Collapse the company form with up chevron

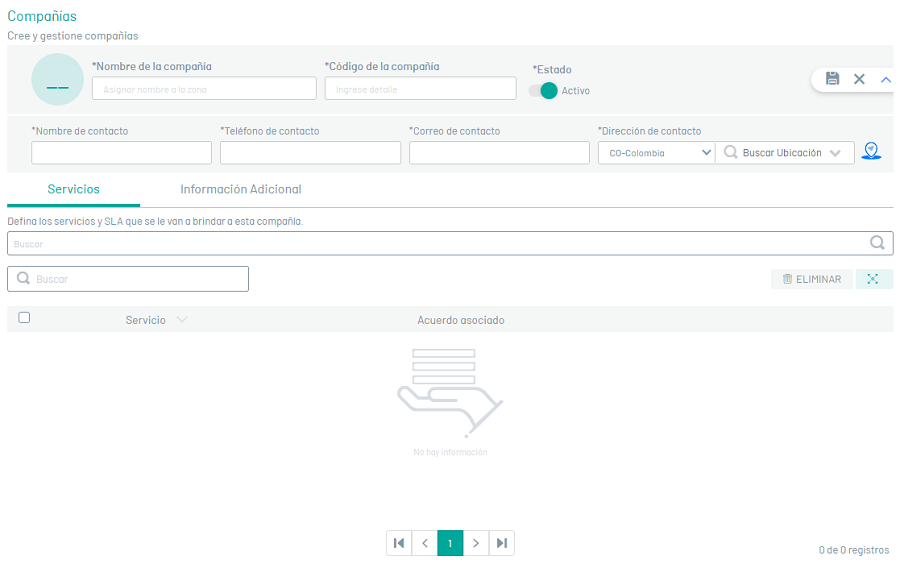pyautogui.click(x=885, y=79)
